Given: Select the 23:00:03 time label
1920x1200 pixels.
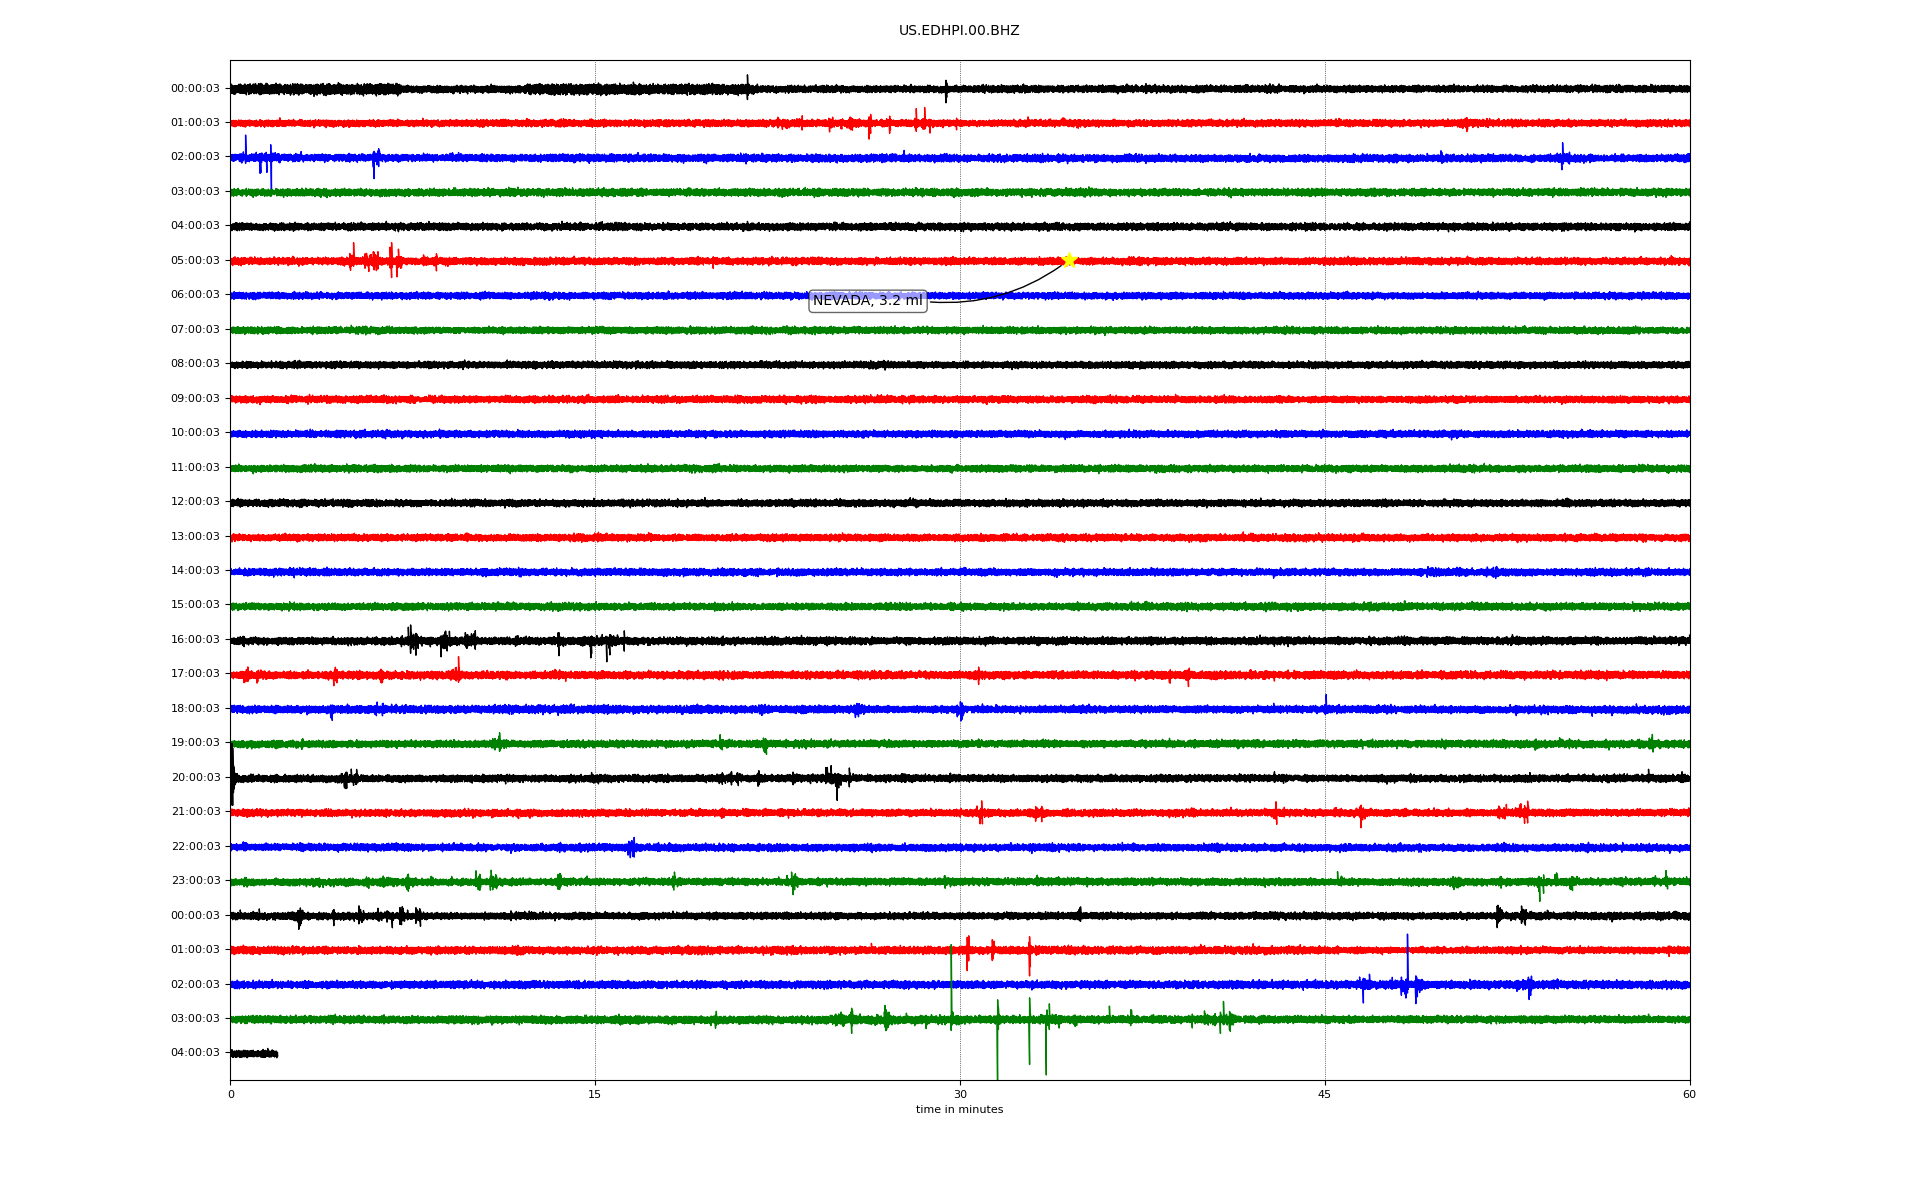Looking at the screenshot, I should 195,881.
